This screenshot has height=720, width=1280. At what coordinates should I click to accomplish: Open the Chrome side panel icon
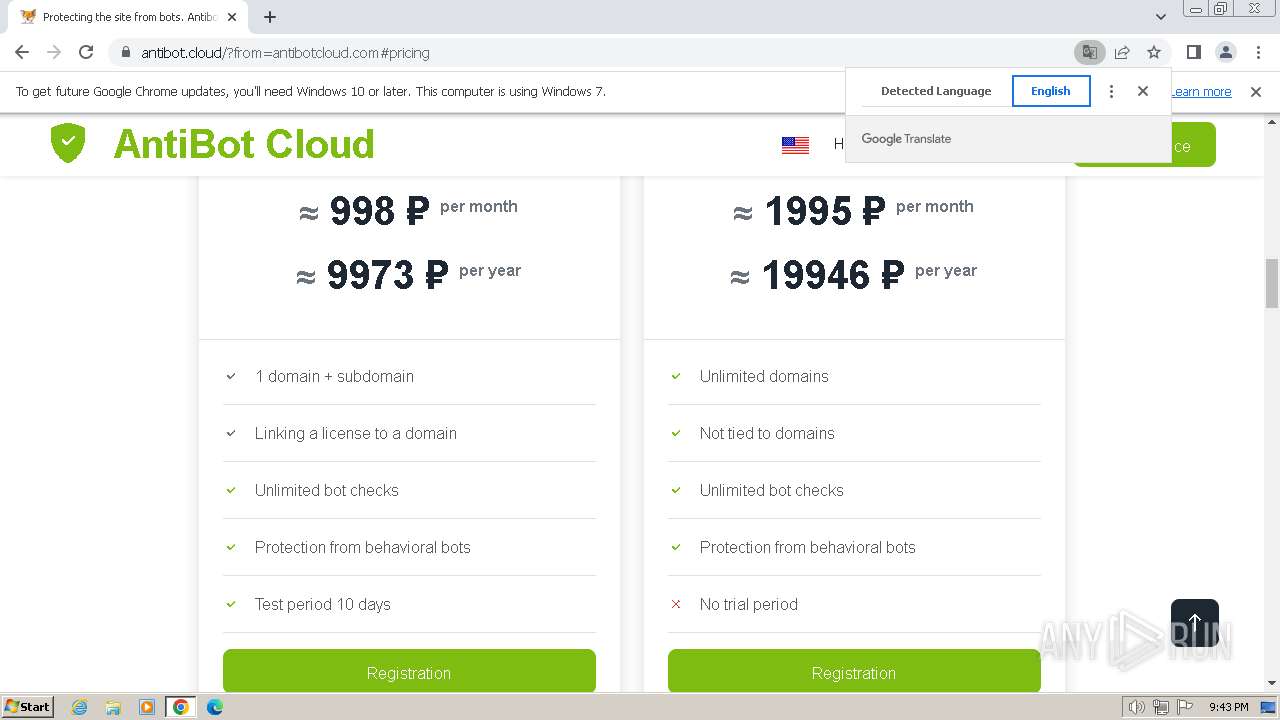[x=1193, y=53]
